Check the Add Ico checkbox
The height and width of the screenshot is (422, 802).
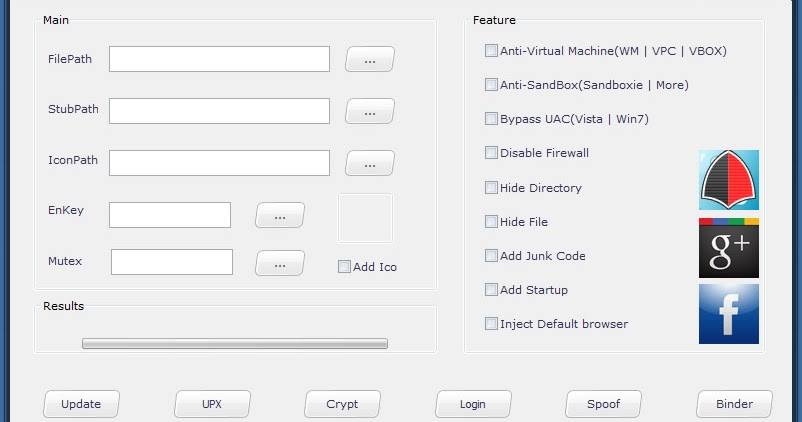(344, 266)
